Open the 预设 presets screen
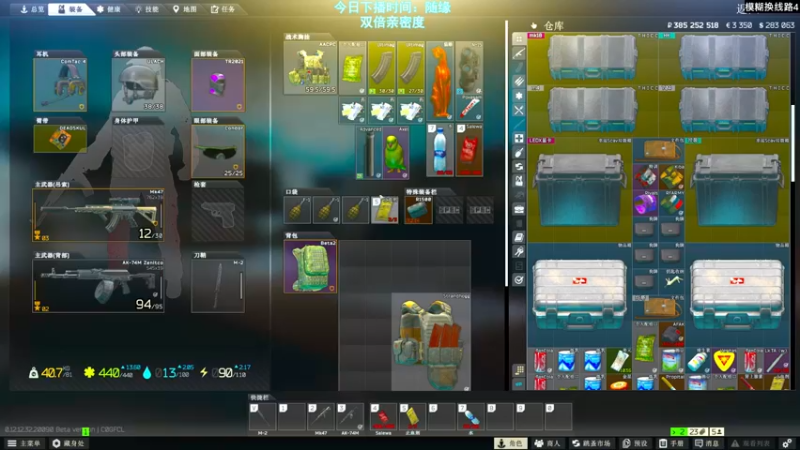Viewport: 800px width, 450px height. (635, 443)
